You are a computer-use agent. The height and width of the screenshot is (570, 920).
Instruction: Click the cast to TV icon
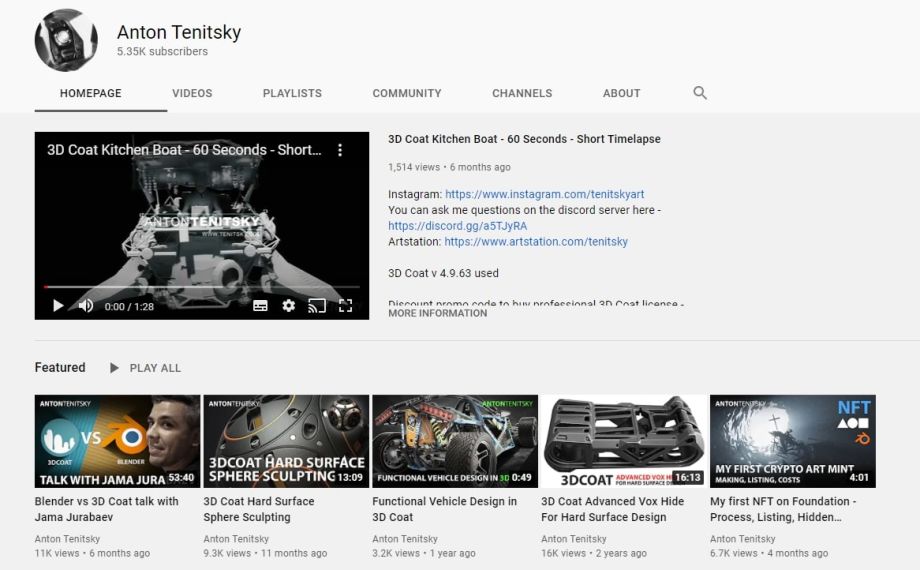[x=317, y=305]
